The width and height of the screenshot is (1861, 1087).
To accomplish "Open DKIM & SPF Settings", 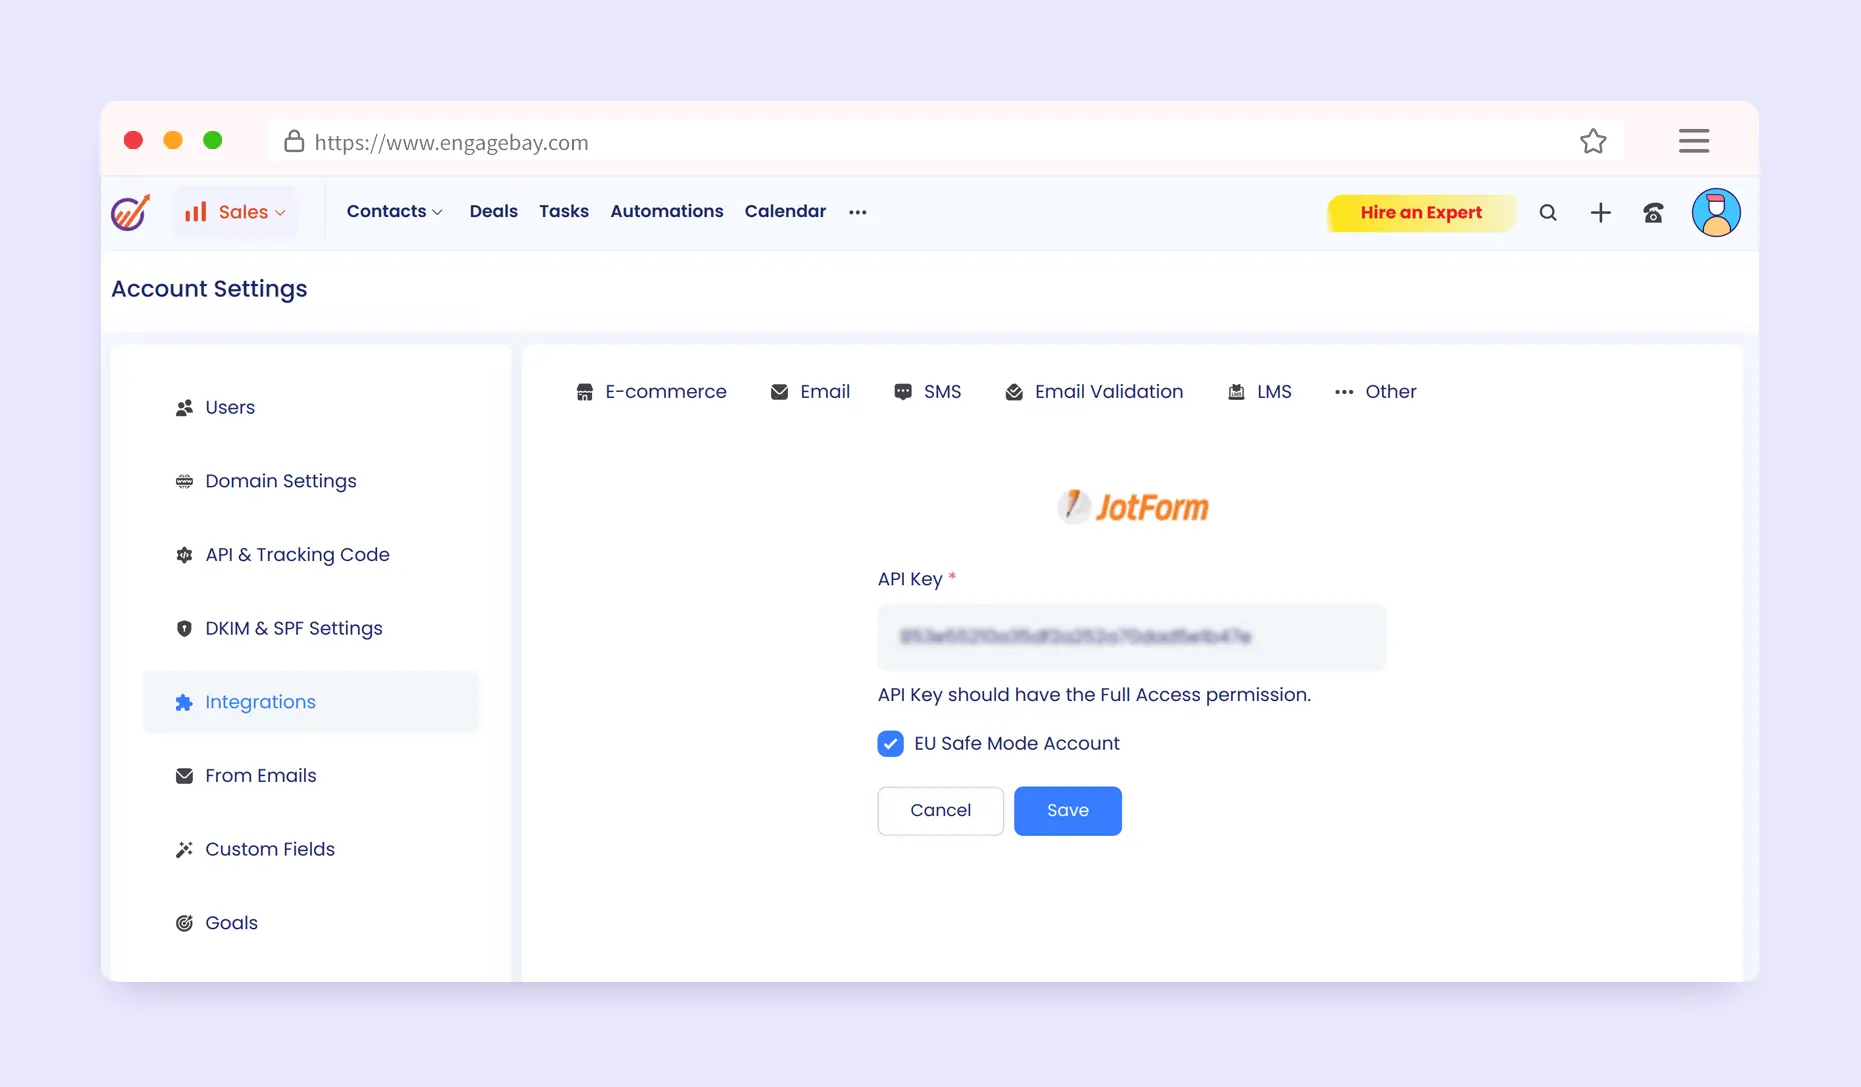I will 293,628.
